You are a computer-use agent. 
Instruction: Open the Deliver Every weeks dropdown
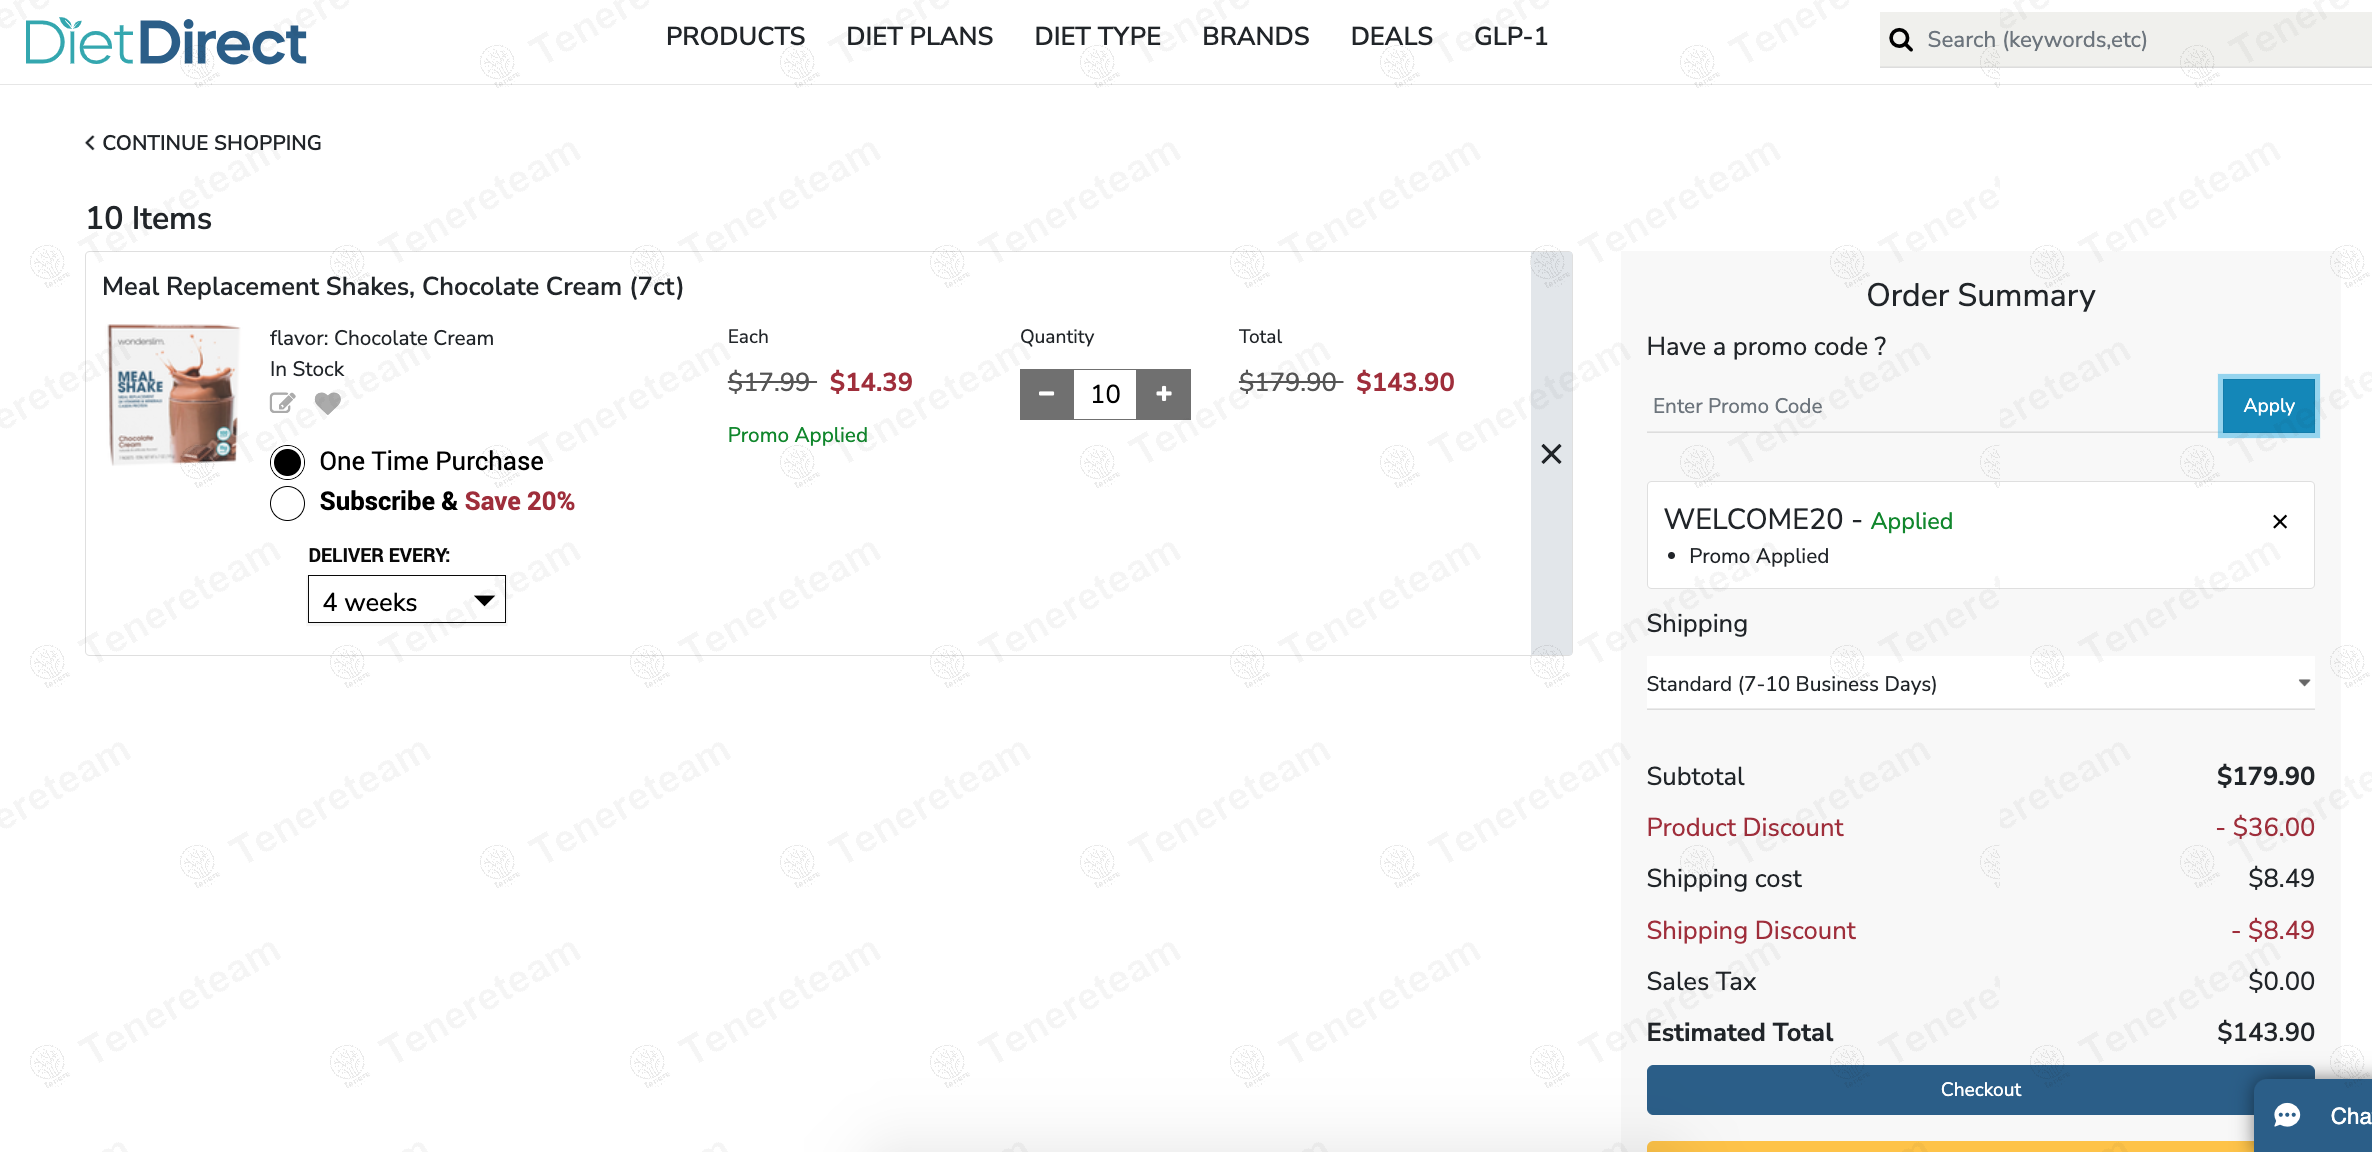406,600
